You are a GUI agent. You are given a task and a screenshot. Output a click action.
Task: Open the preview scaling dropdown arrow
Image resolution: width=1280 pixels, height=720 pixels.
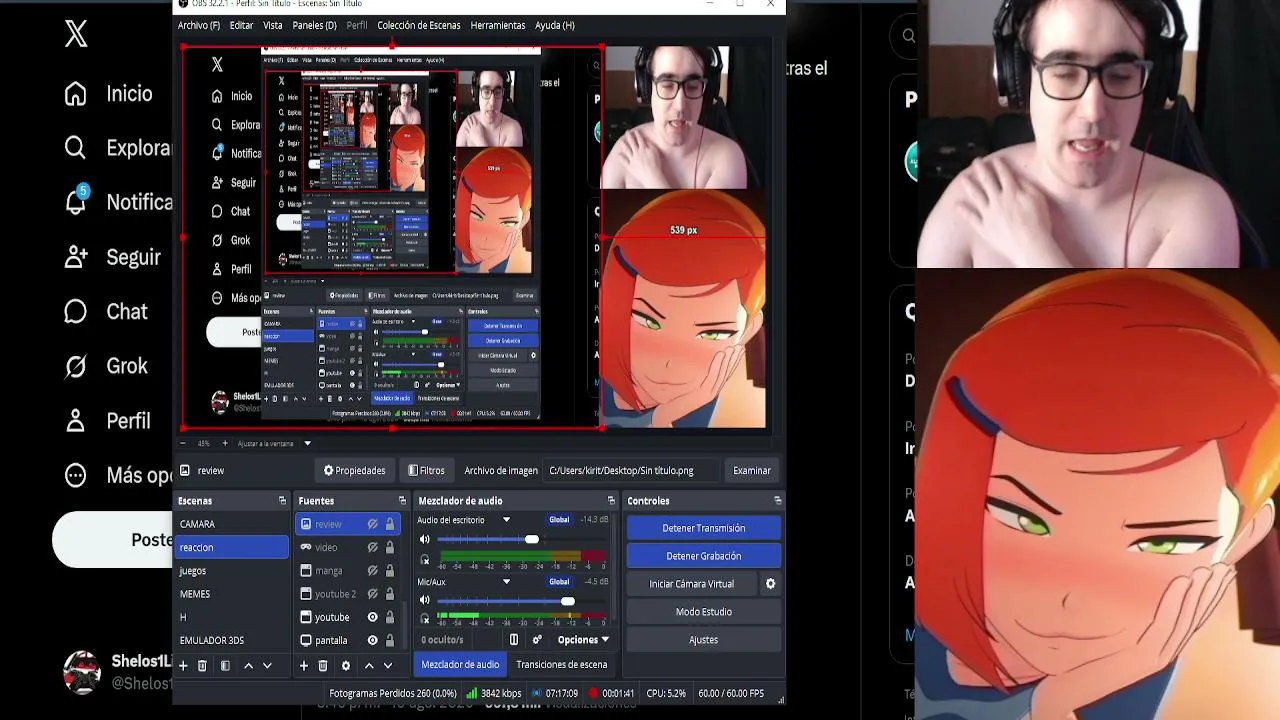pos(307,443)
